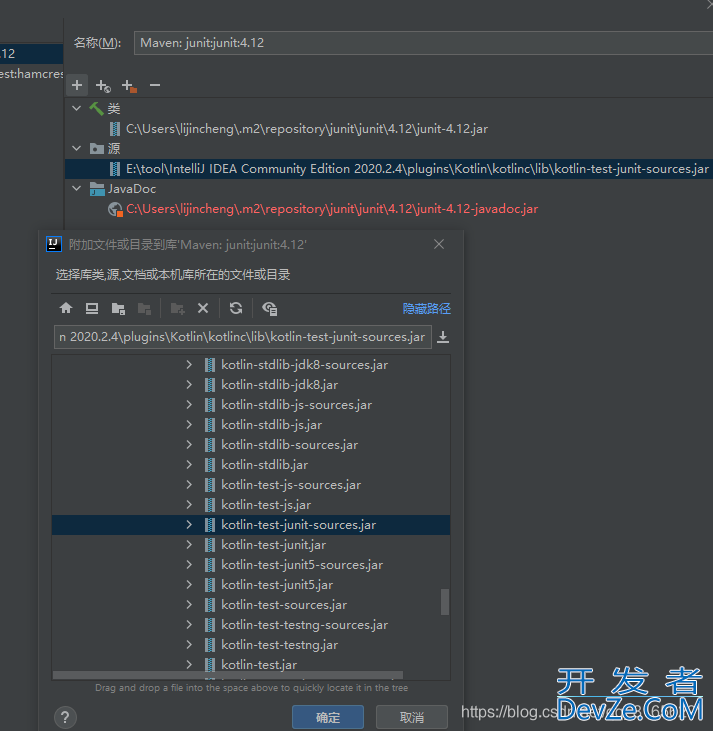Image resolution: width=713 pixels, height=731 pixels.
Task: Click the file tree vertical scrollbar thumb
Action: click(x=445, y=602)
